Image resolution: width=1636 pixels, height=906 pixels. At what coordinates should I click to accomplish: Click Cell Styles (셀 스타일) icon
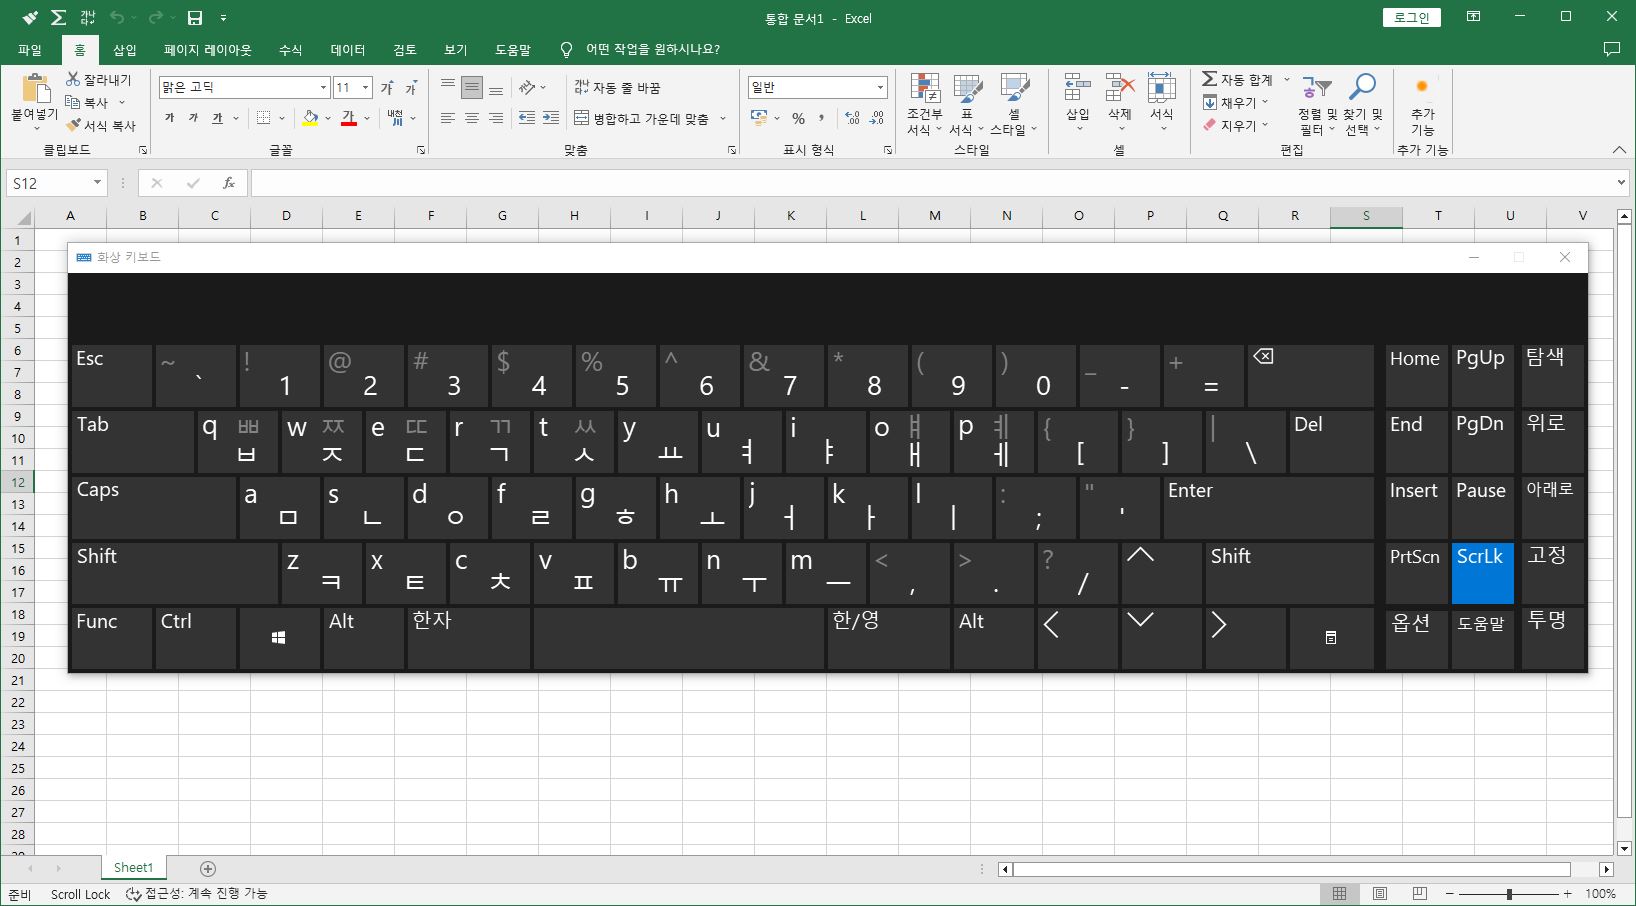[x=1014, y=88]
